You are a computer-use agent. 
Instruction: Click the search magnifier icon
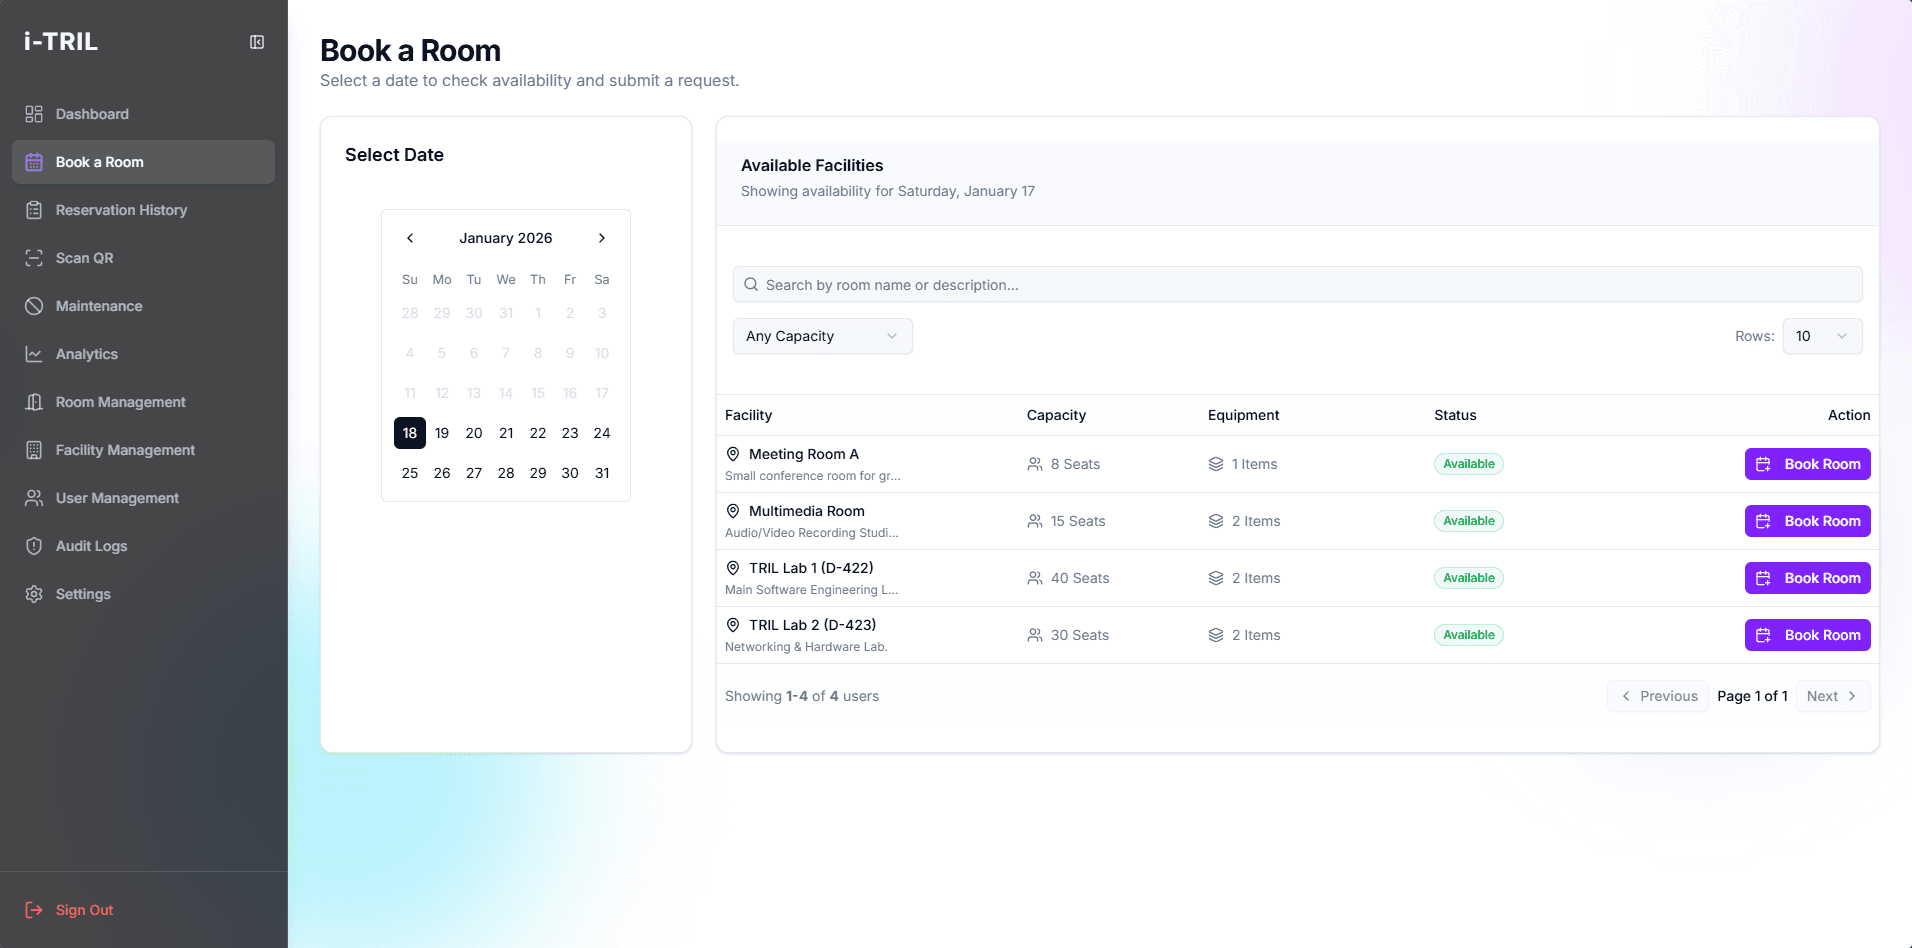pyautogui.click(x=751, y=284)
